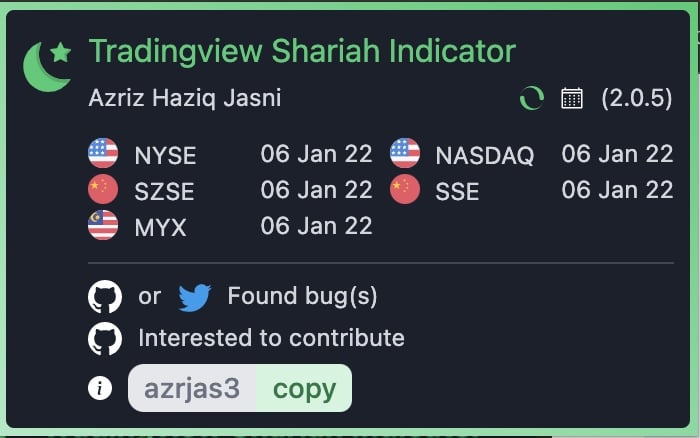Screen dimensions: 700x438
Task: Click the Malaysia flag next to MYX
Action: [103, 225]
